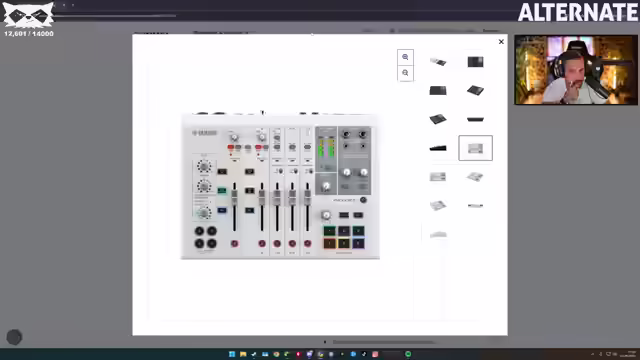This screenshot has width=640, height=360.
Task: Click the streamer webcam overlay
Action: click(x=576, y=70)
